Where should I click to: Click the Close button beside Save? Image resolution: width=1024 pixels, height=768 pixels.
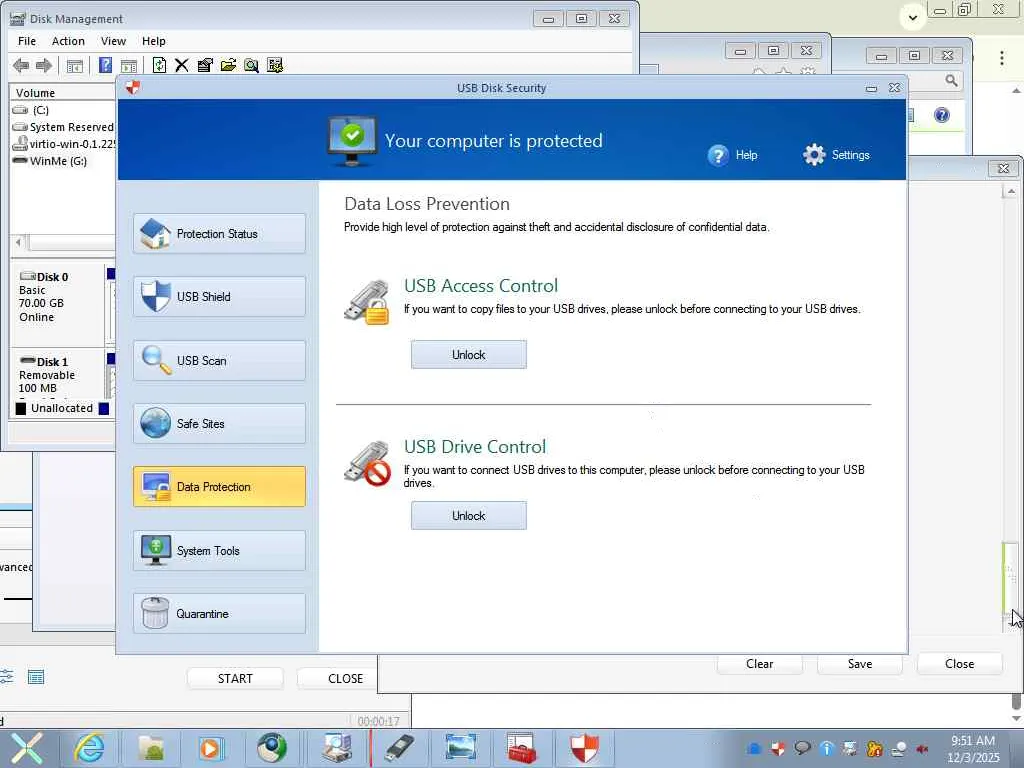(x=959, y=664)
